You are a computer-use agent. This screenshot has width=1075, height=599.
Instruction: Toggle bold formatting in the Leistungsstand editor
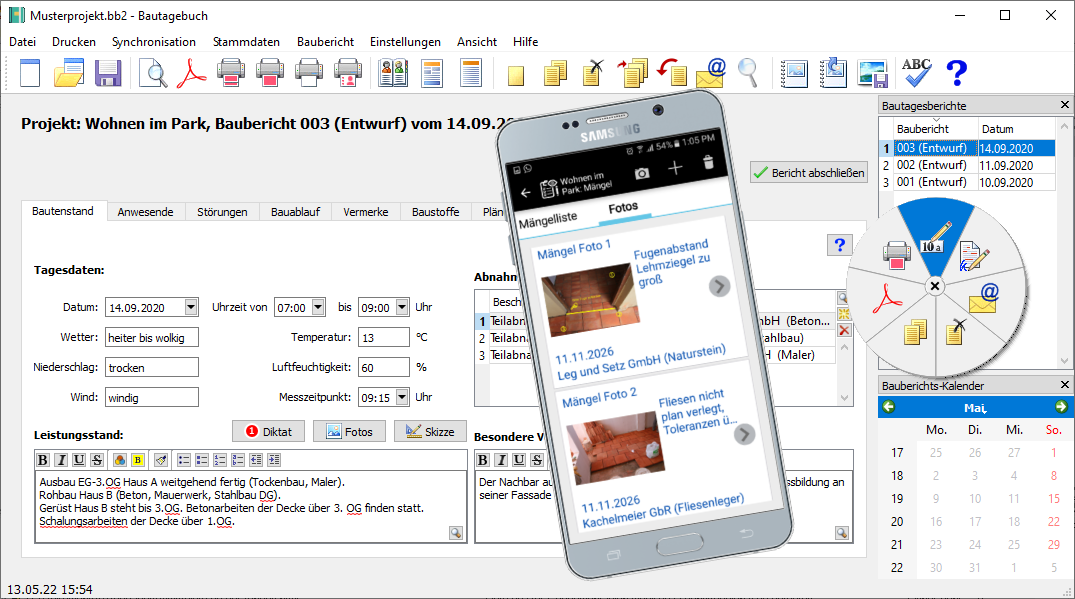click(x=41, y=459)
